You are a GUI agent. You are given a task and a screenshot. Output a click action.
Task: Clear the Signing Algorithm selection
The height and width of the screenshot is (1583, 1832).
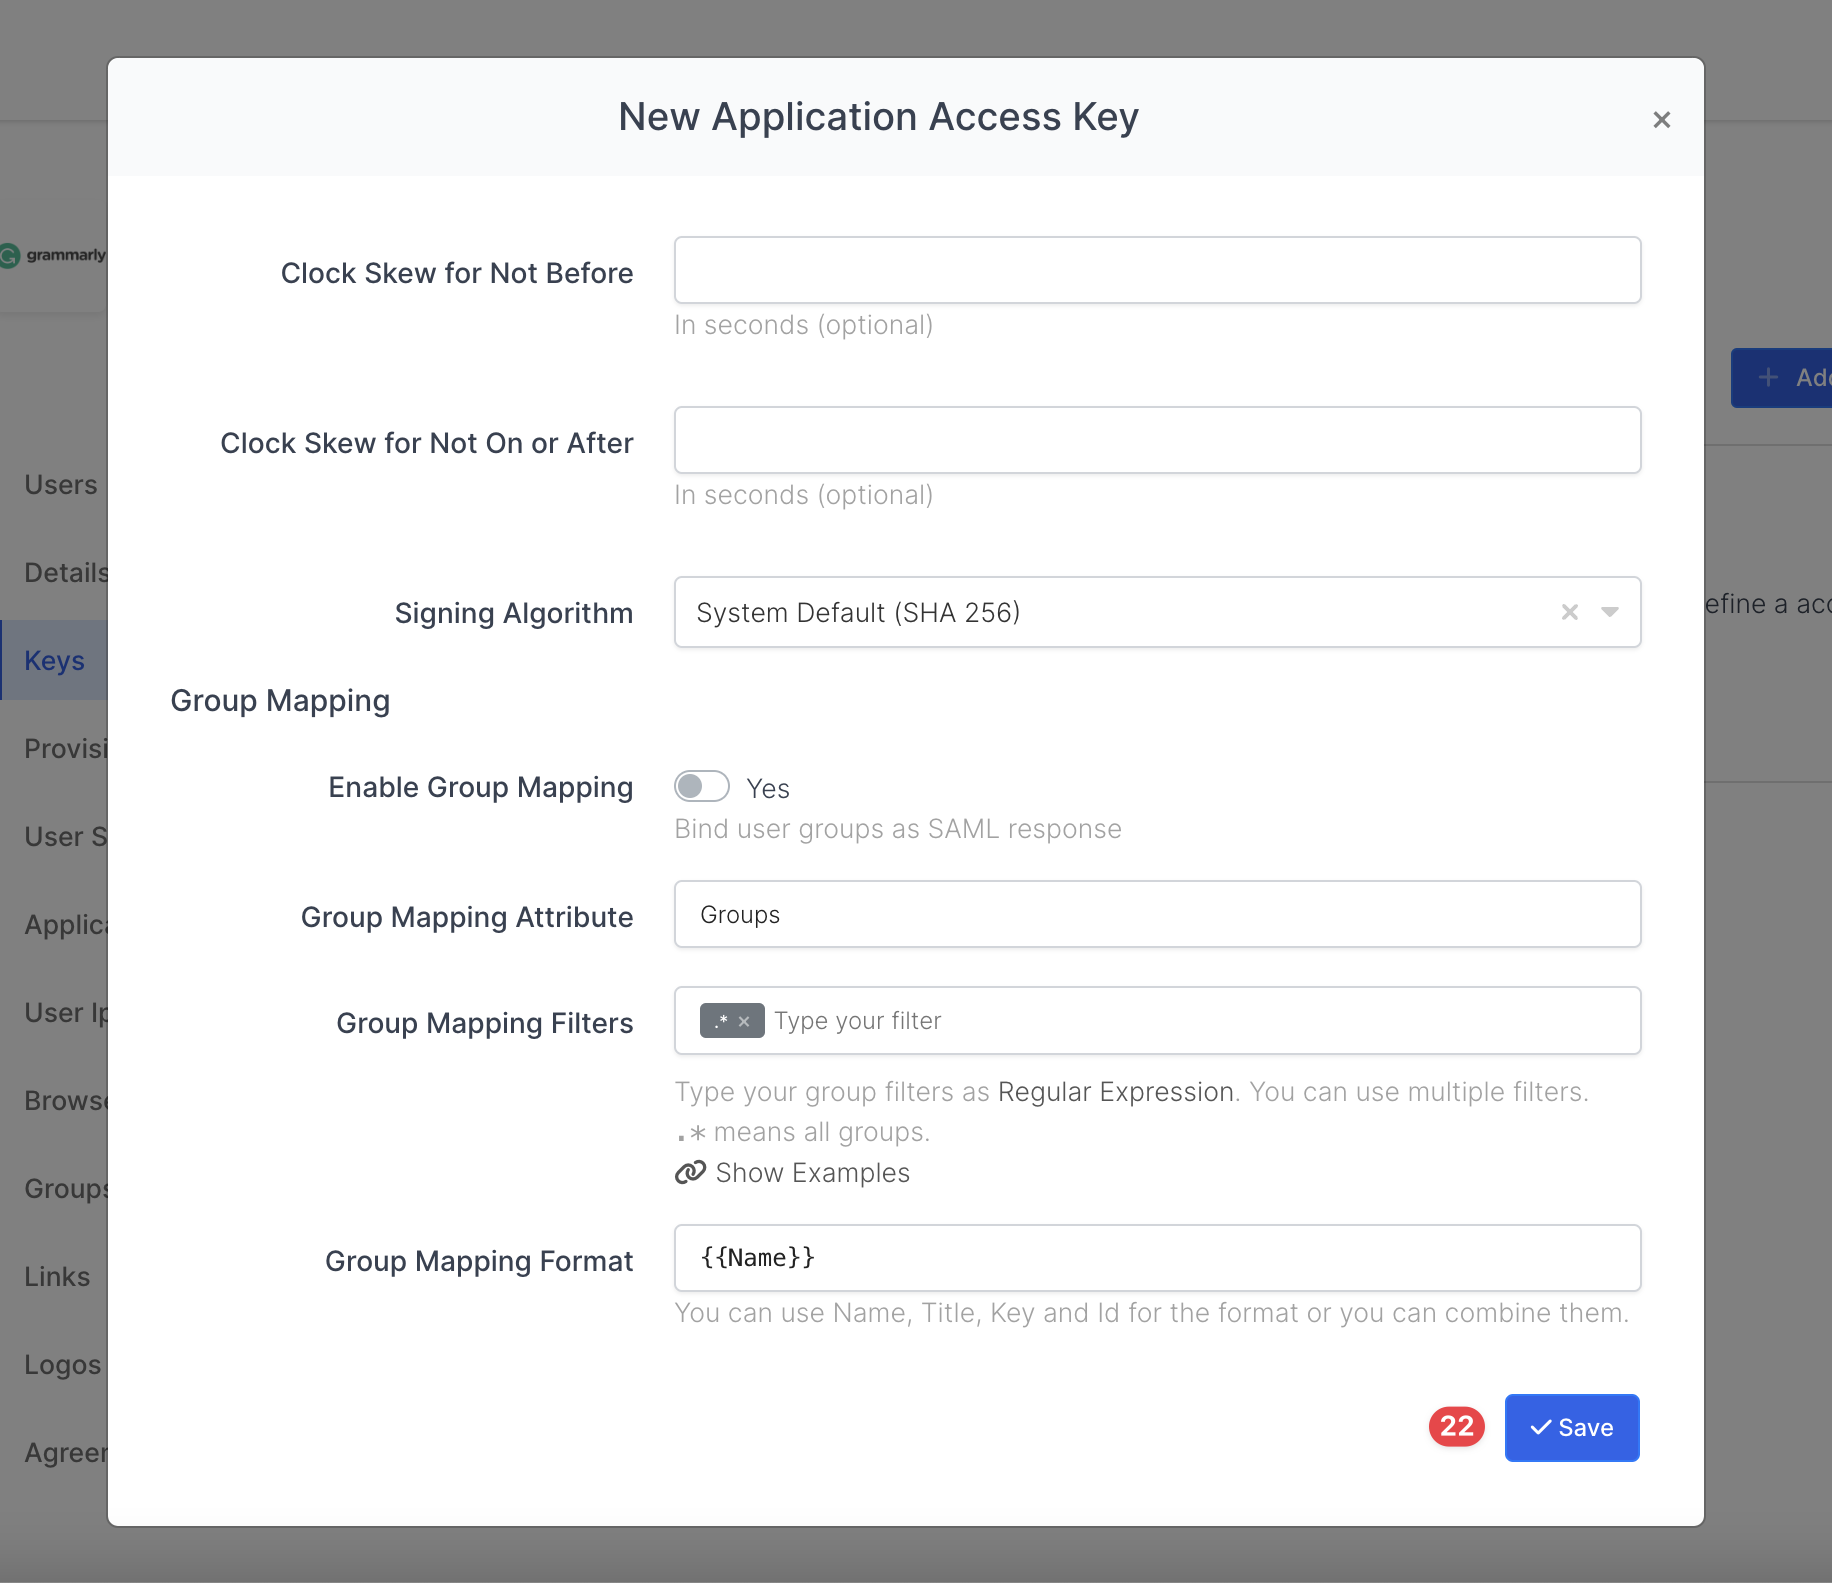[1569, 612]
